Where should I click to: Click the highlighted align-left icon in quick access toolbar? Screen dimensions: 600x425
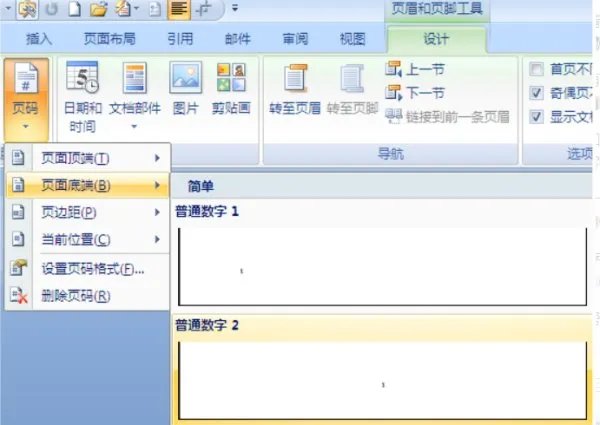(x=179, y=9)
